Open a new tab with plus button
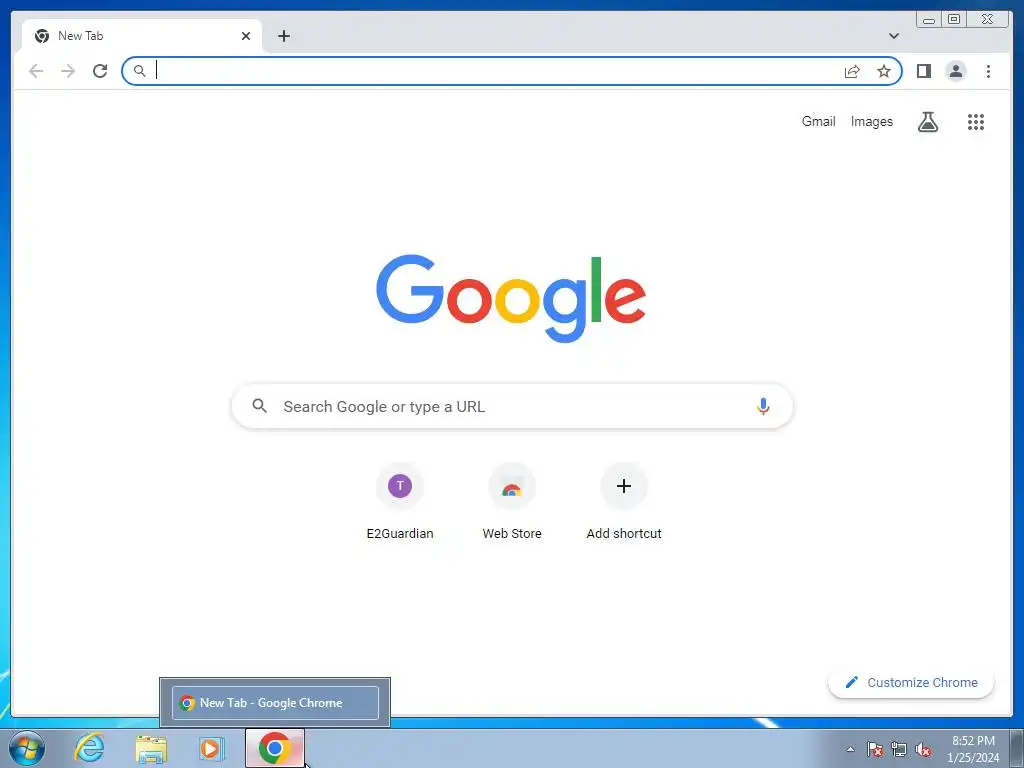This screenshot has width=1024, height=768. pos(283,36)
